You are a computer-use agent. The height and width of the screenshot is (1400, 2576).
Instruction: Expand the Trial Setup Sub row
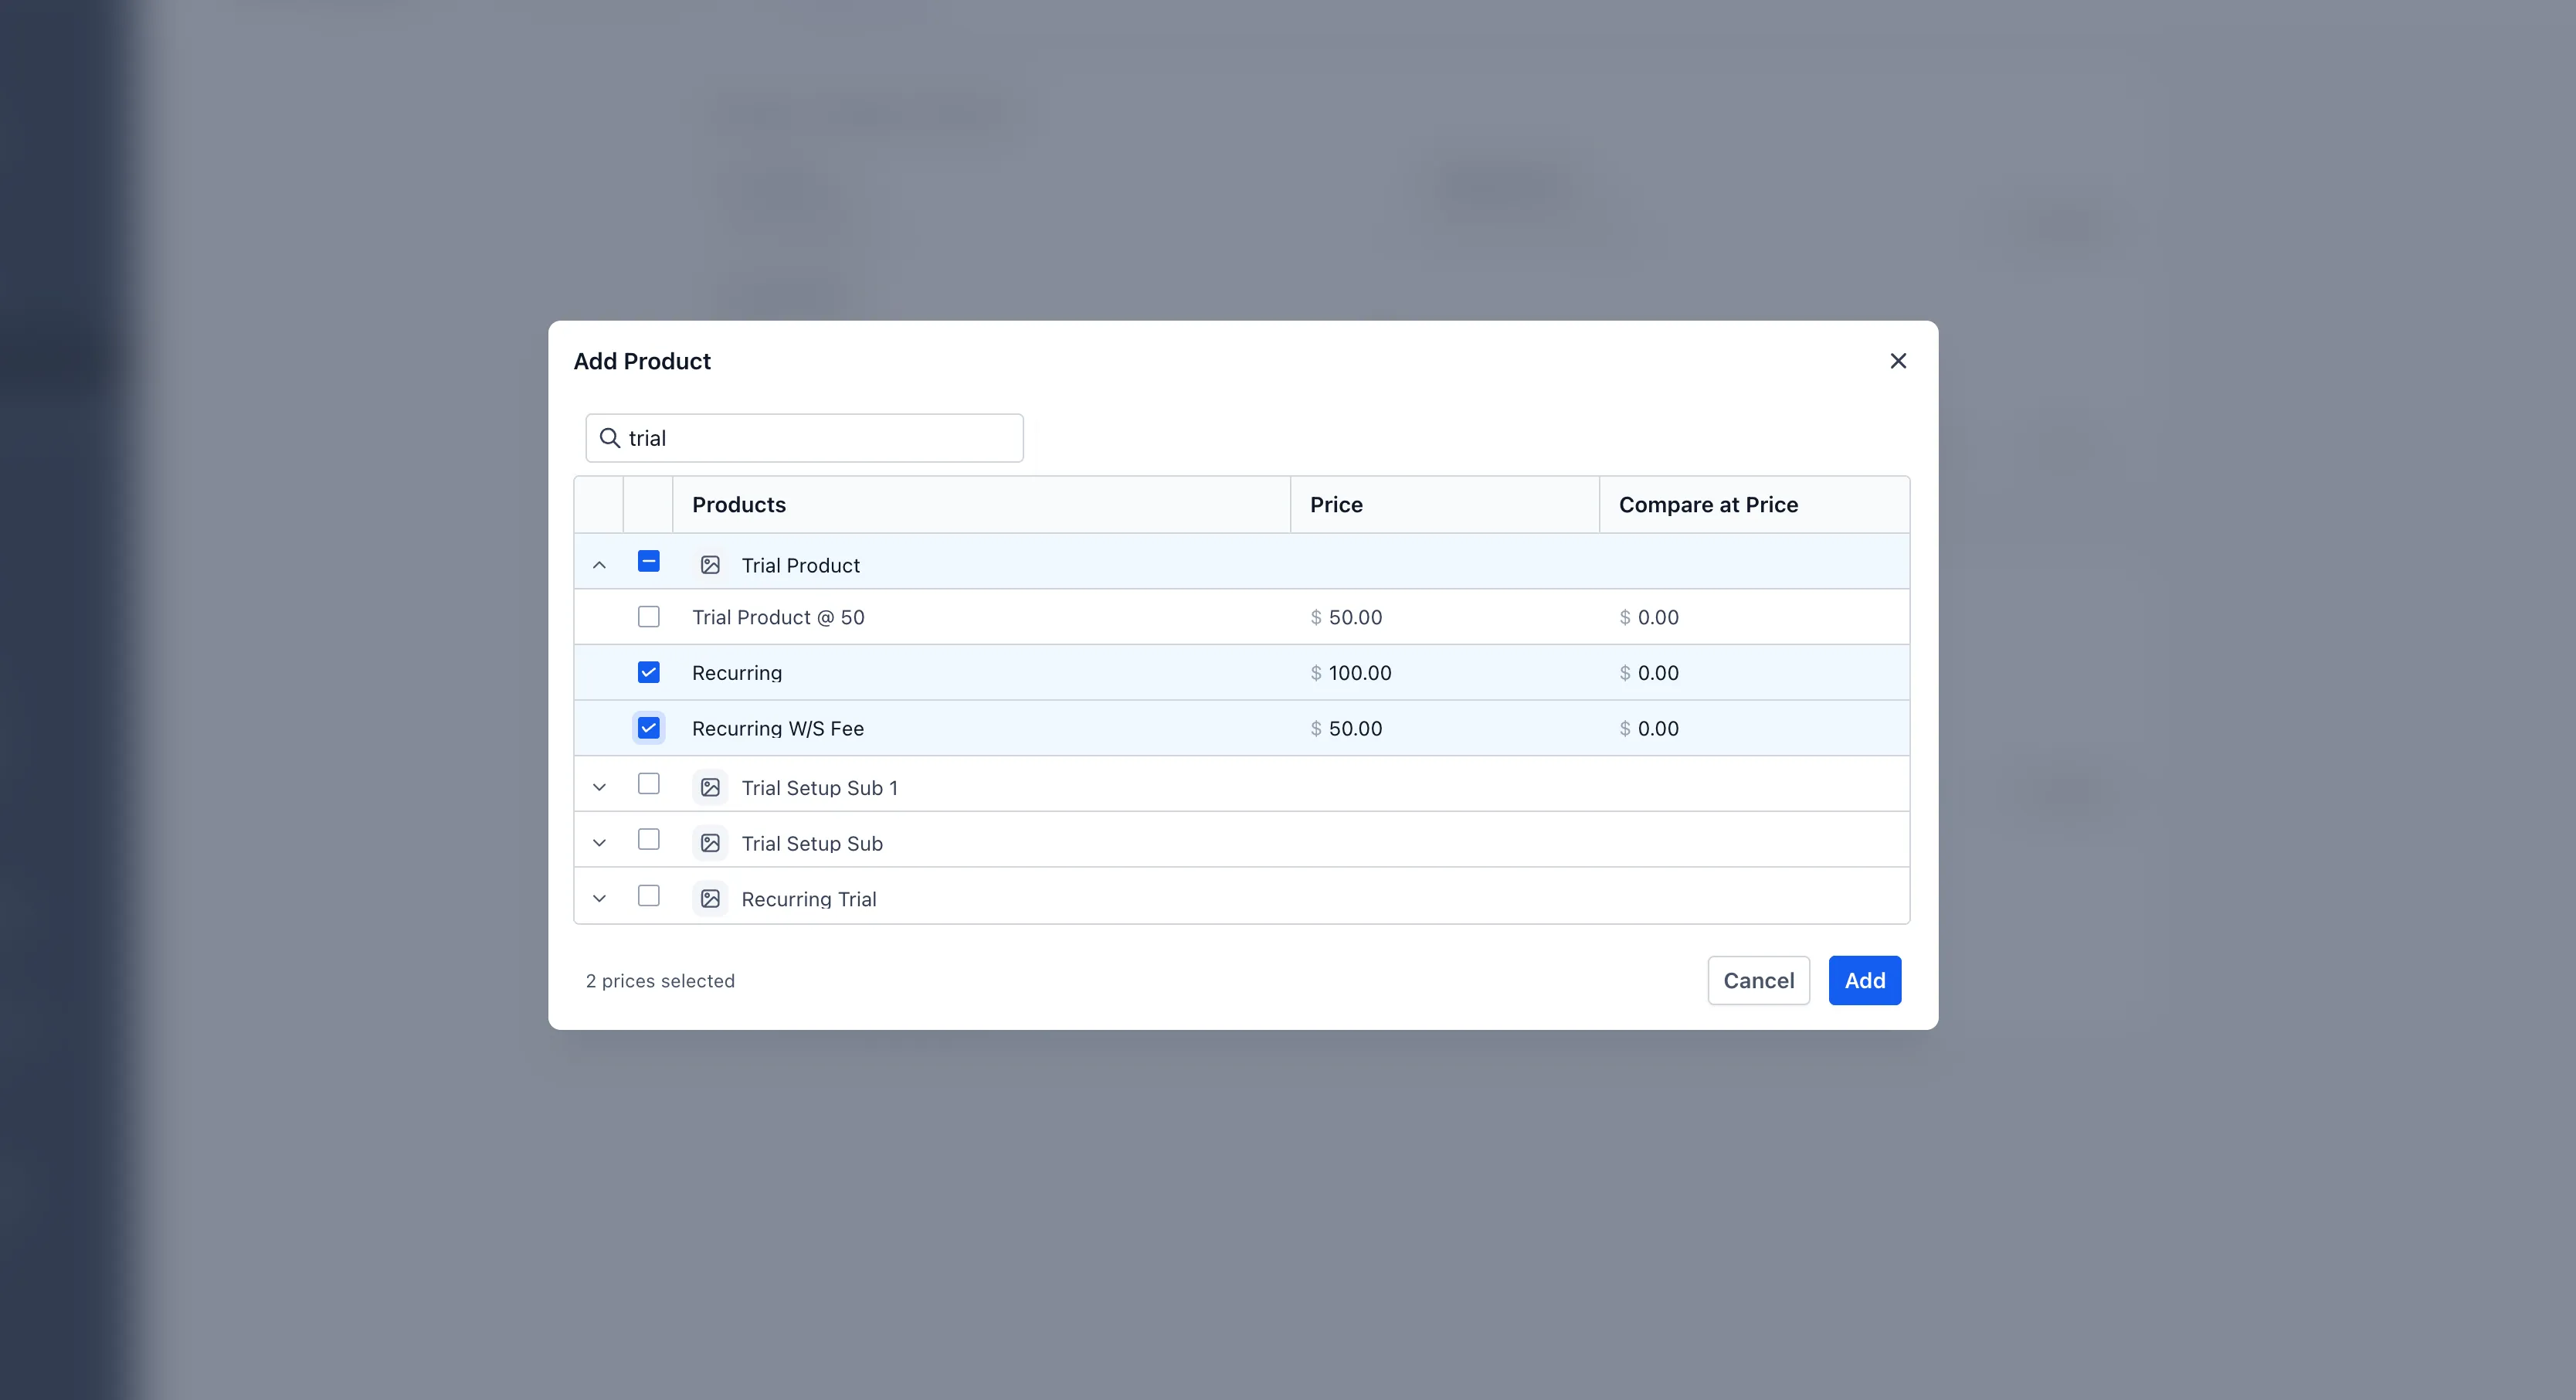pos(599,843)
